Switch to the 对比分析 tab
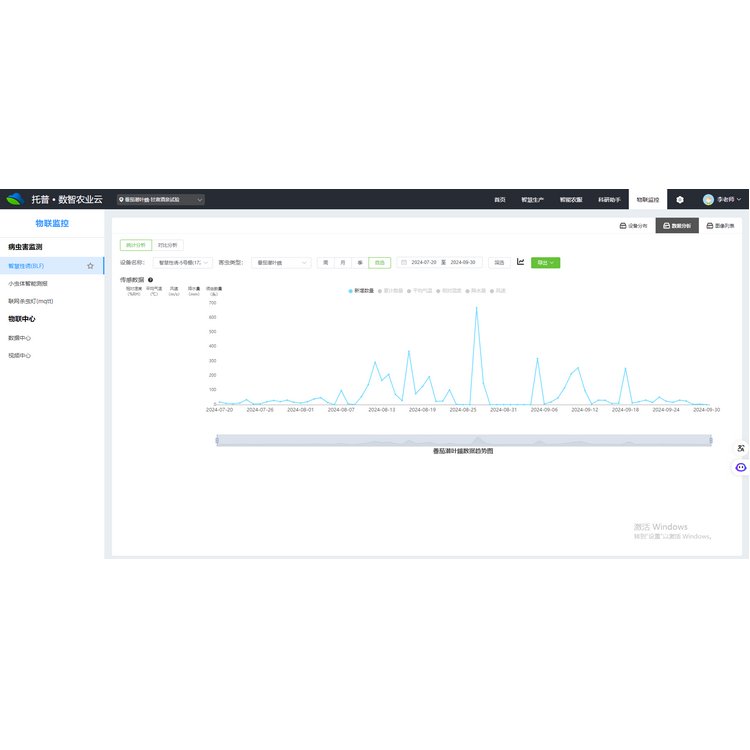This screenshot has width=750, height=750. 168,244
